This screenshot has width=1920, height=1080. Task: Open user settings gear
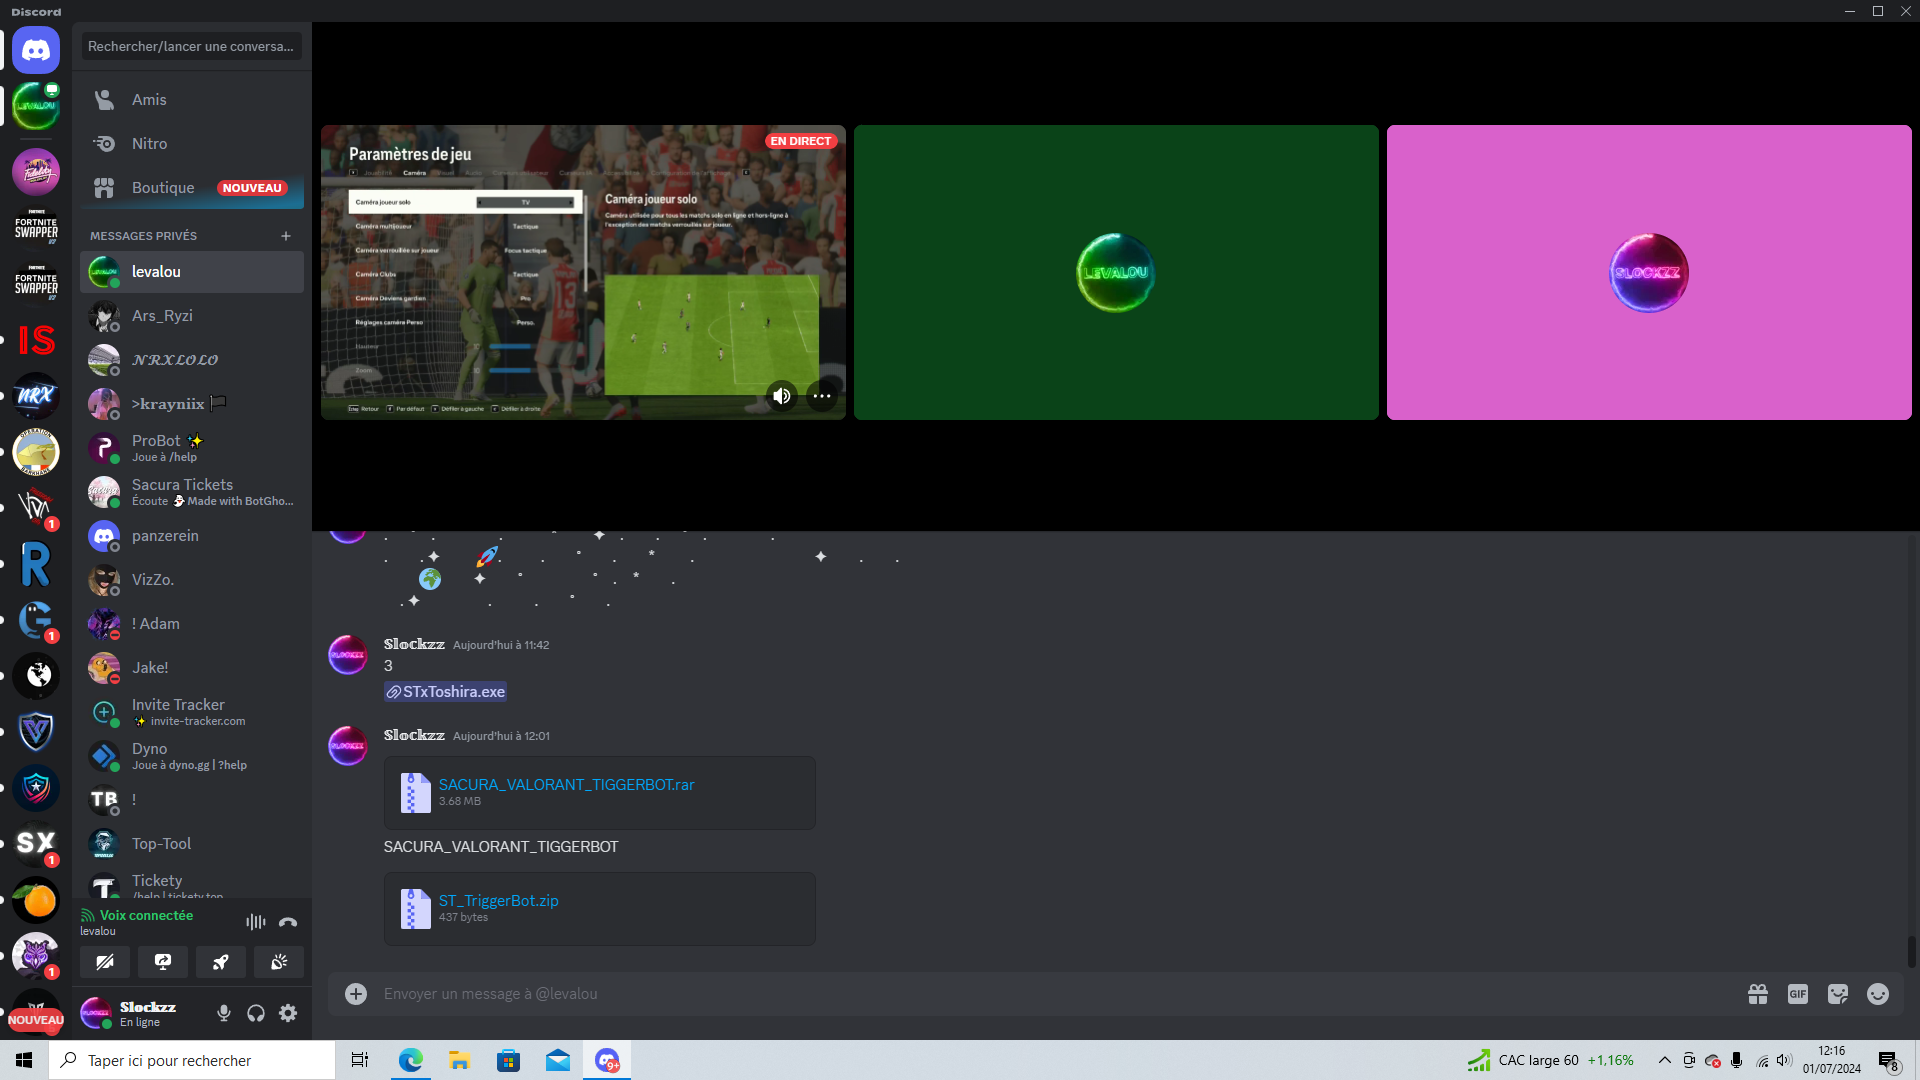(x=288, y=1013)
